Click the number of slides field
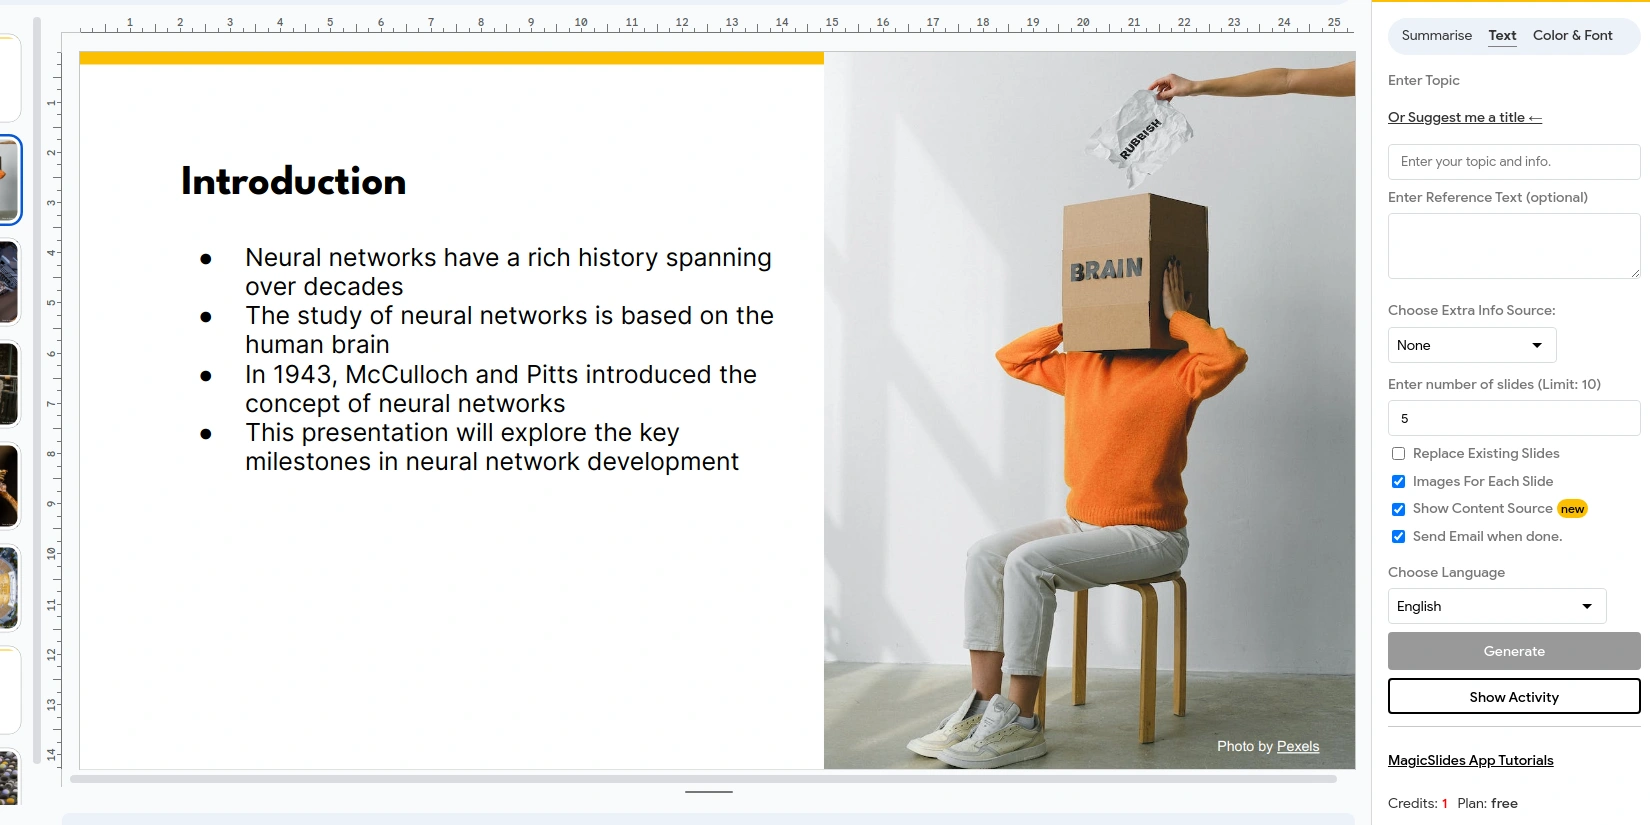Image resolution: width=1650 pixels, height=825 pixels. 1513,418
